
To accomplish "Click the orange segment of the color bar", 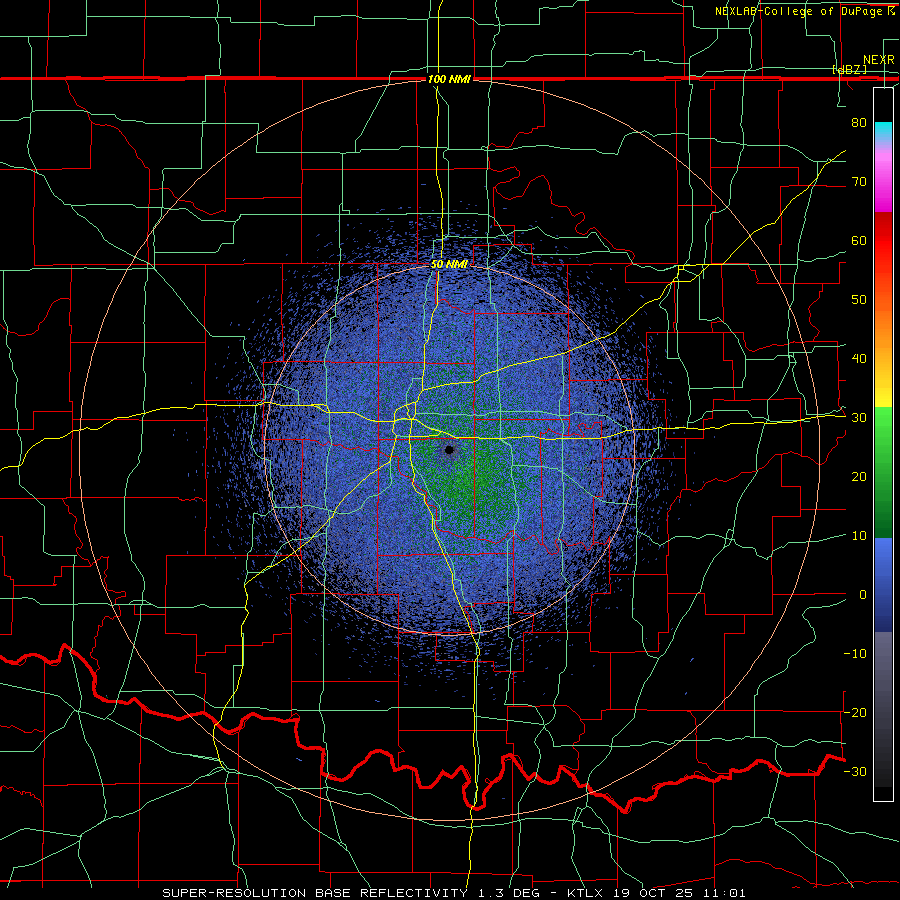I will (883, 327).
